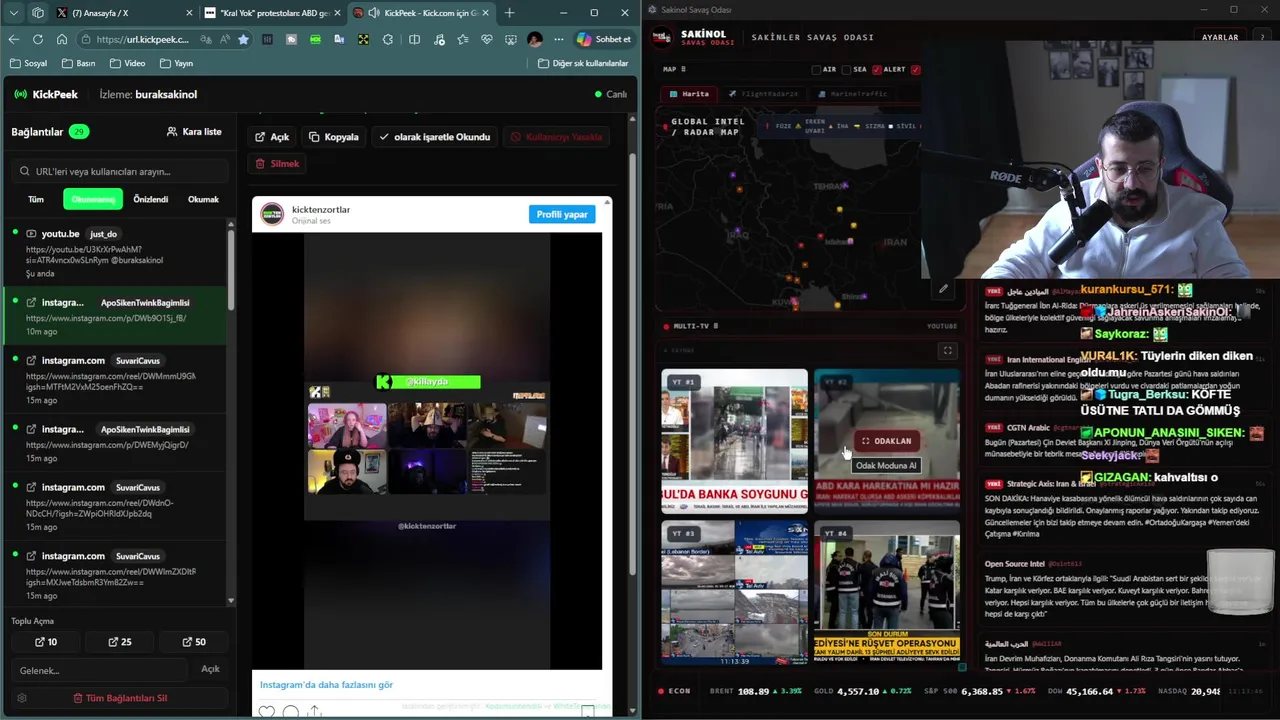Open a new browser tab
The height and width of the screenshot is (720, 1280).
point(510,13)
